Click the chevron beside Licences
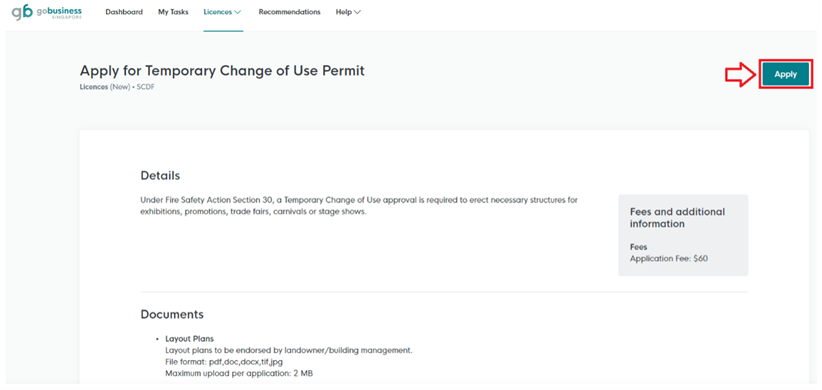This screenshot has height=390, width=822. (237, 12)
